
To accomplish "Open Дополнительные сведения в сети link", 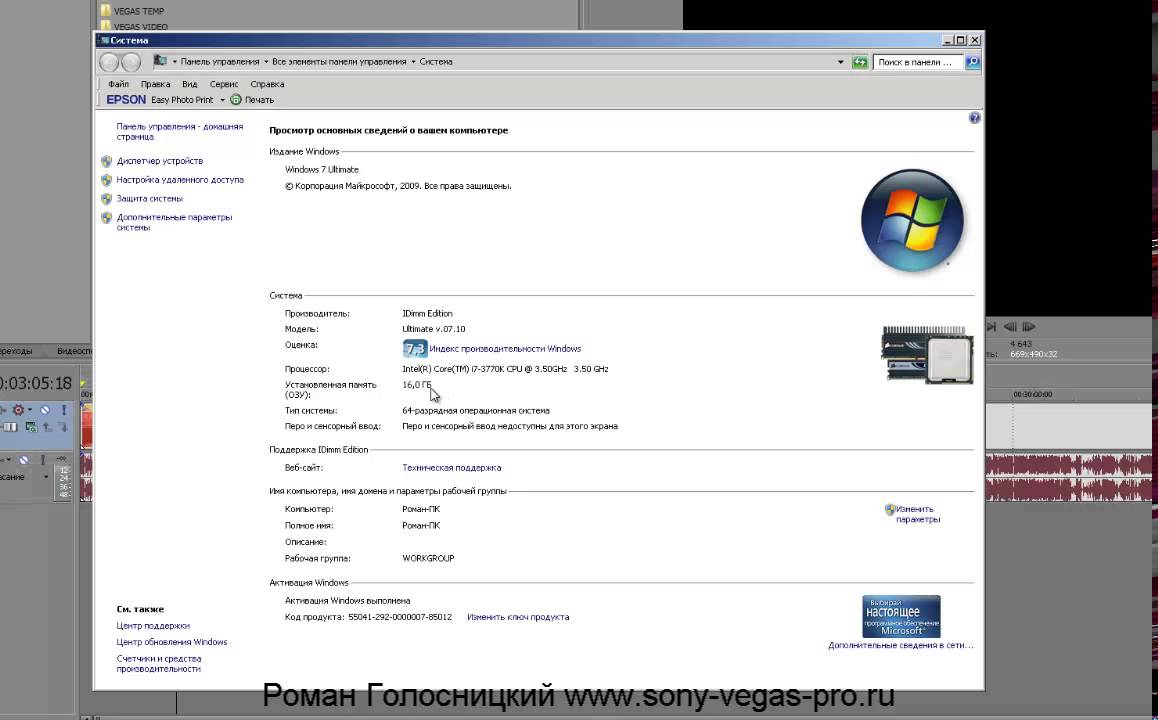I will point(900,645).
